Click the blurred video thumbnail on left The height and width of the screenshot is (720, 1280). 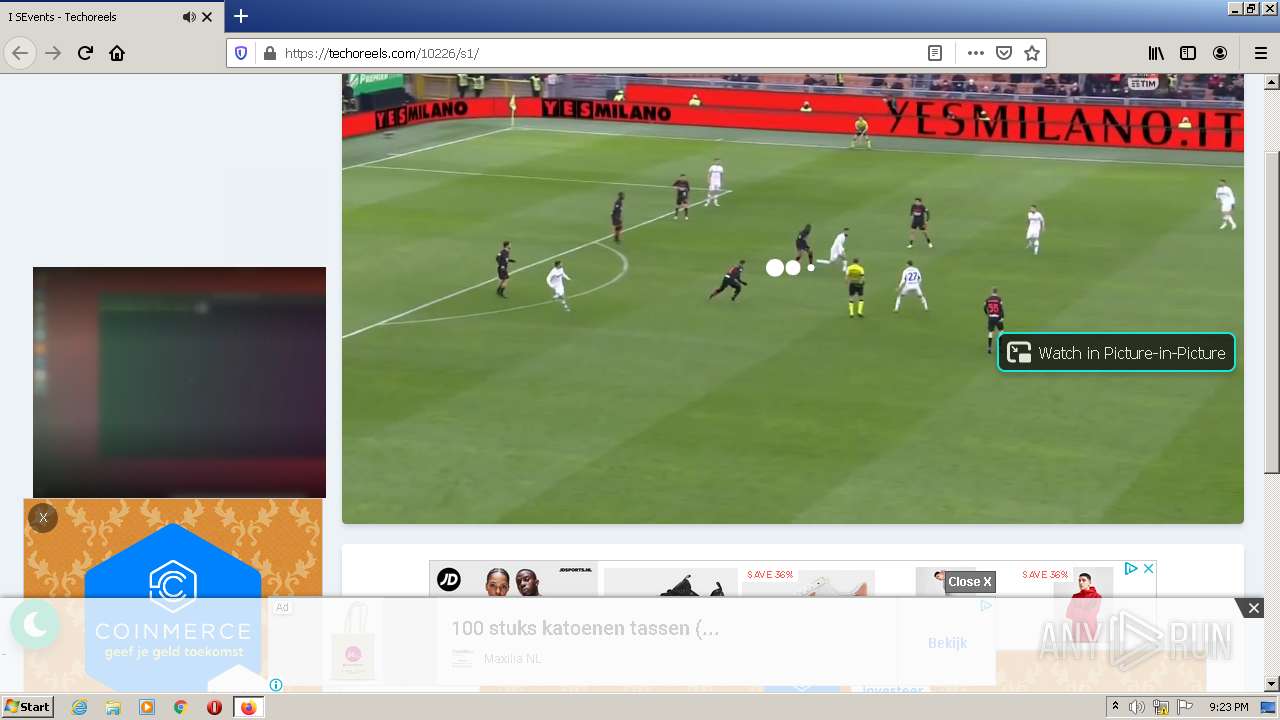pos(179,382)
